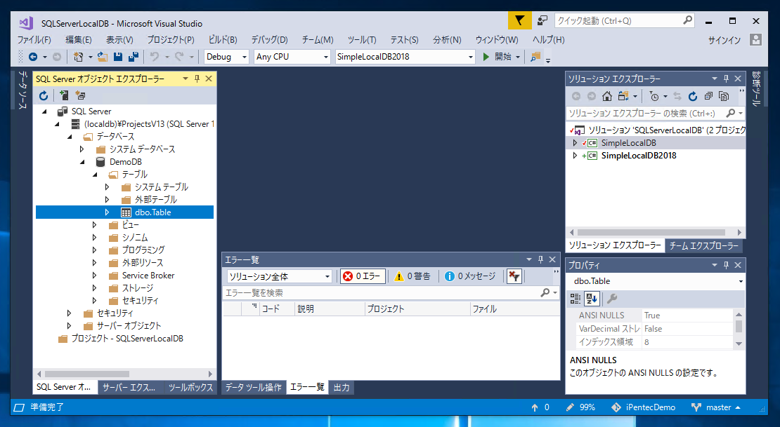
Task: Click the Open File toolbar icon
Action: click(102, 57)
